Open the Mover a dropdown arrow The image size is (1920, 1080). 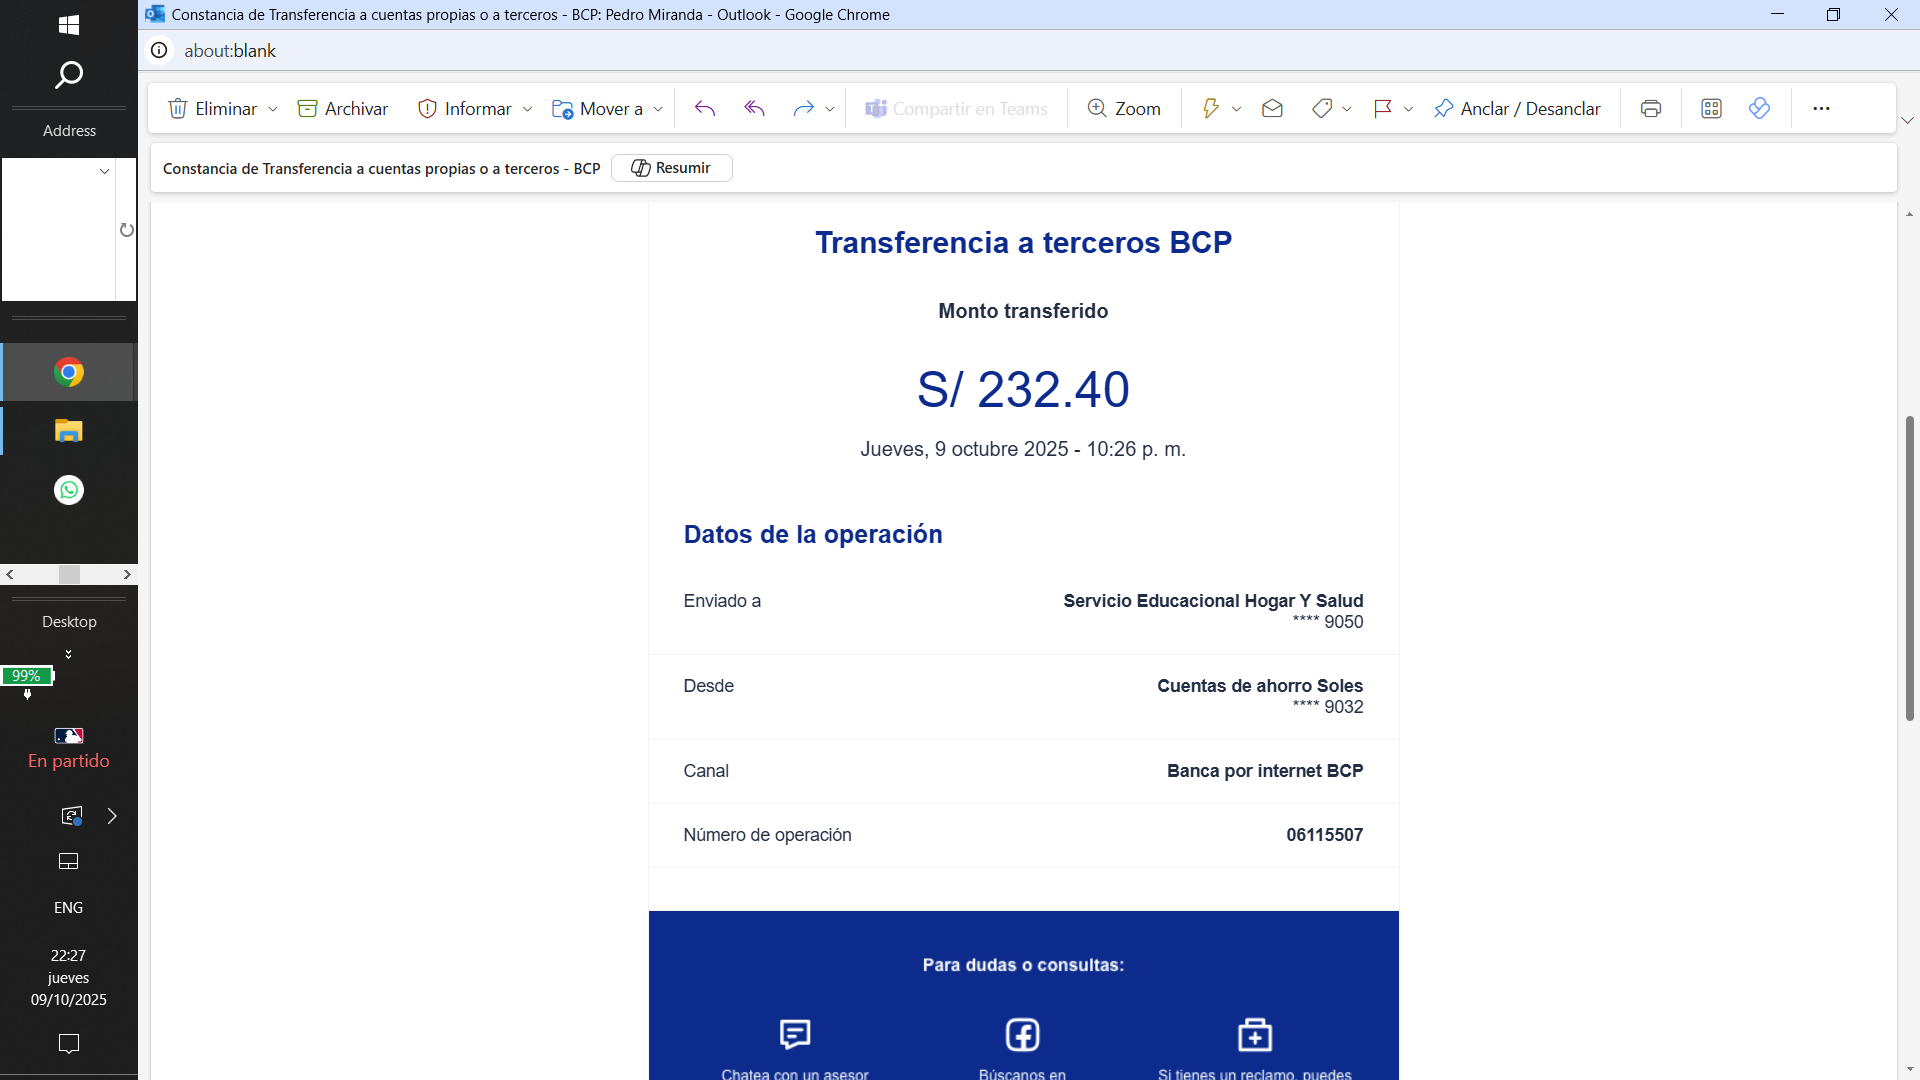pyautogui.click(x=658, y=109)
